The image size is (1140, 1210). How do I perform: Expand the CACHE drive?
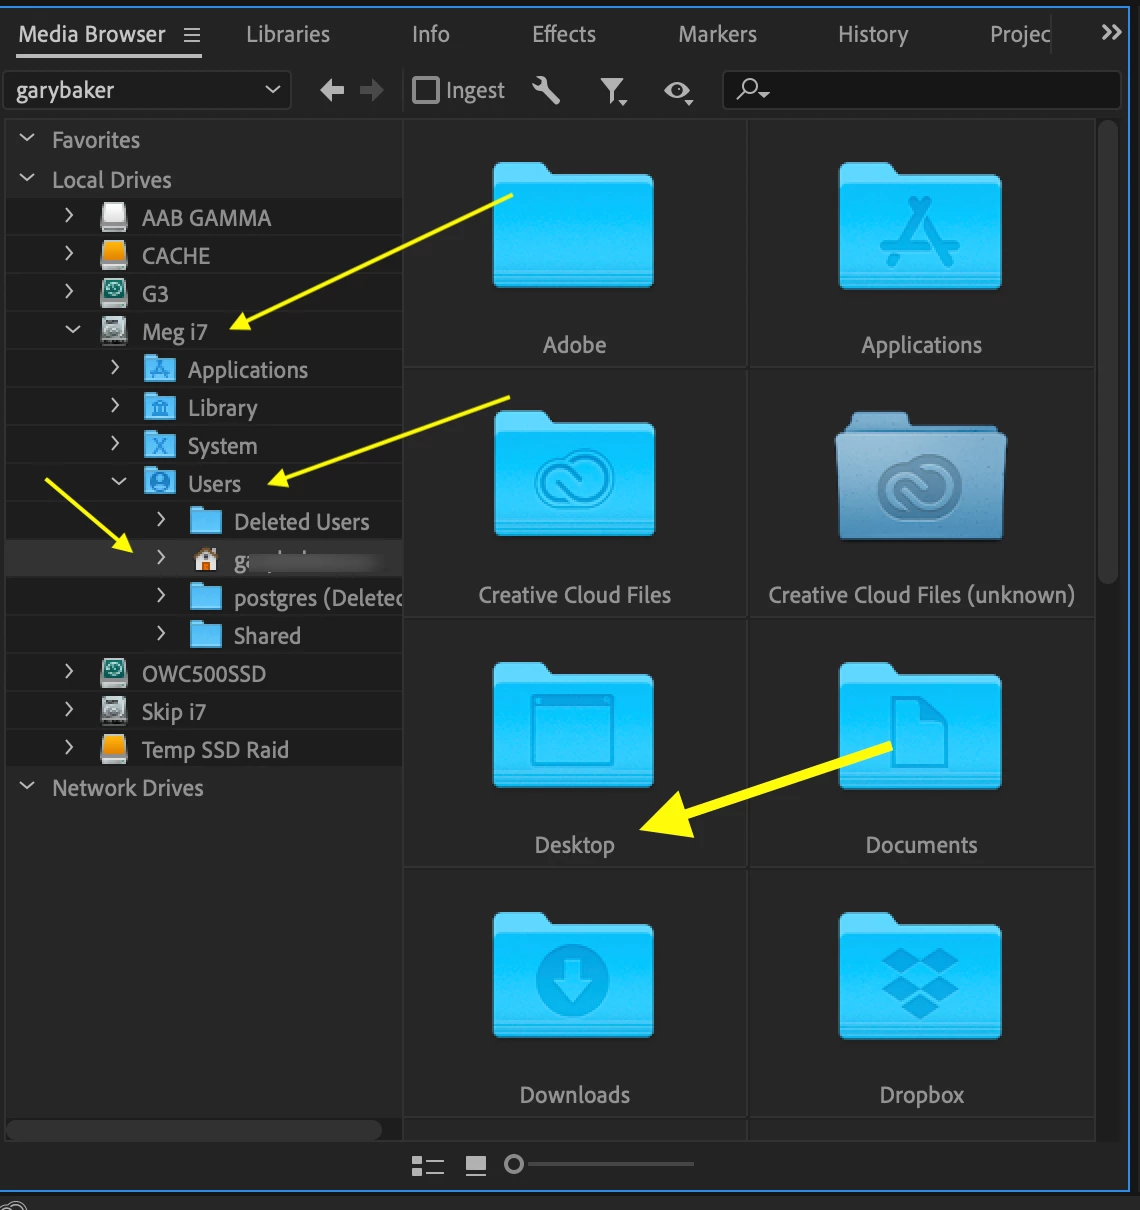[68, 253]
